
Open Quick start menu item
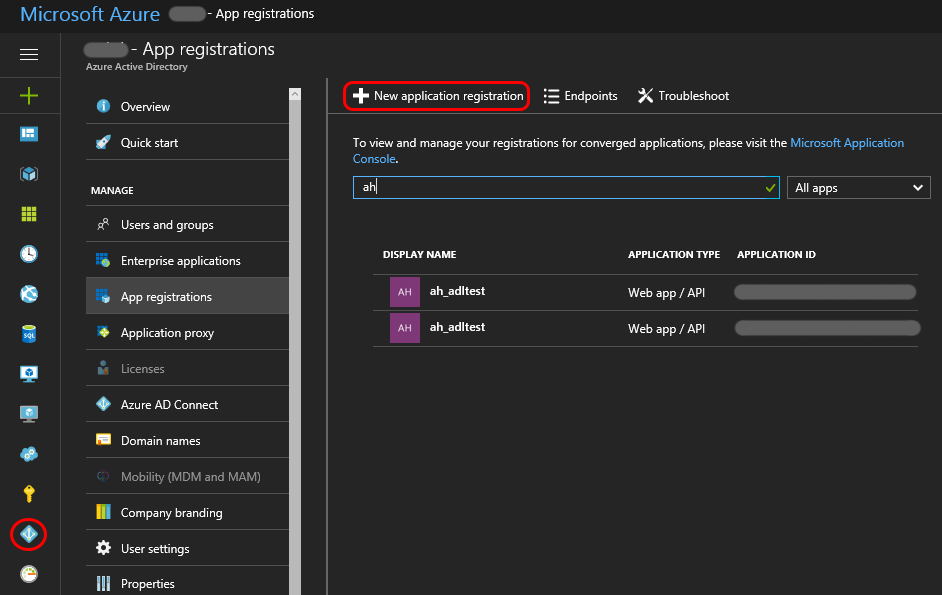[187, 142]
